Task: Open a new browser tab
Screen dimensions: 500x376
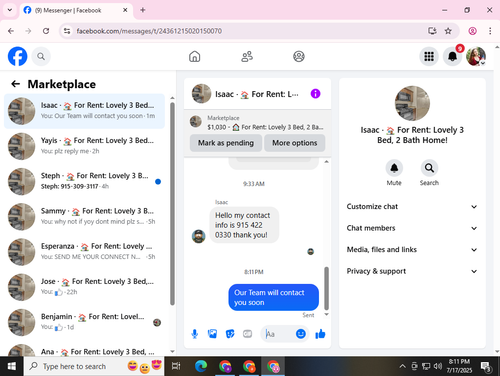Action: pos(143,10)
